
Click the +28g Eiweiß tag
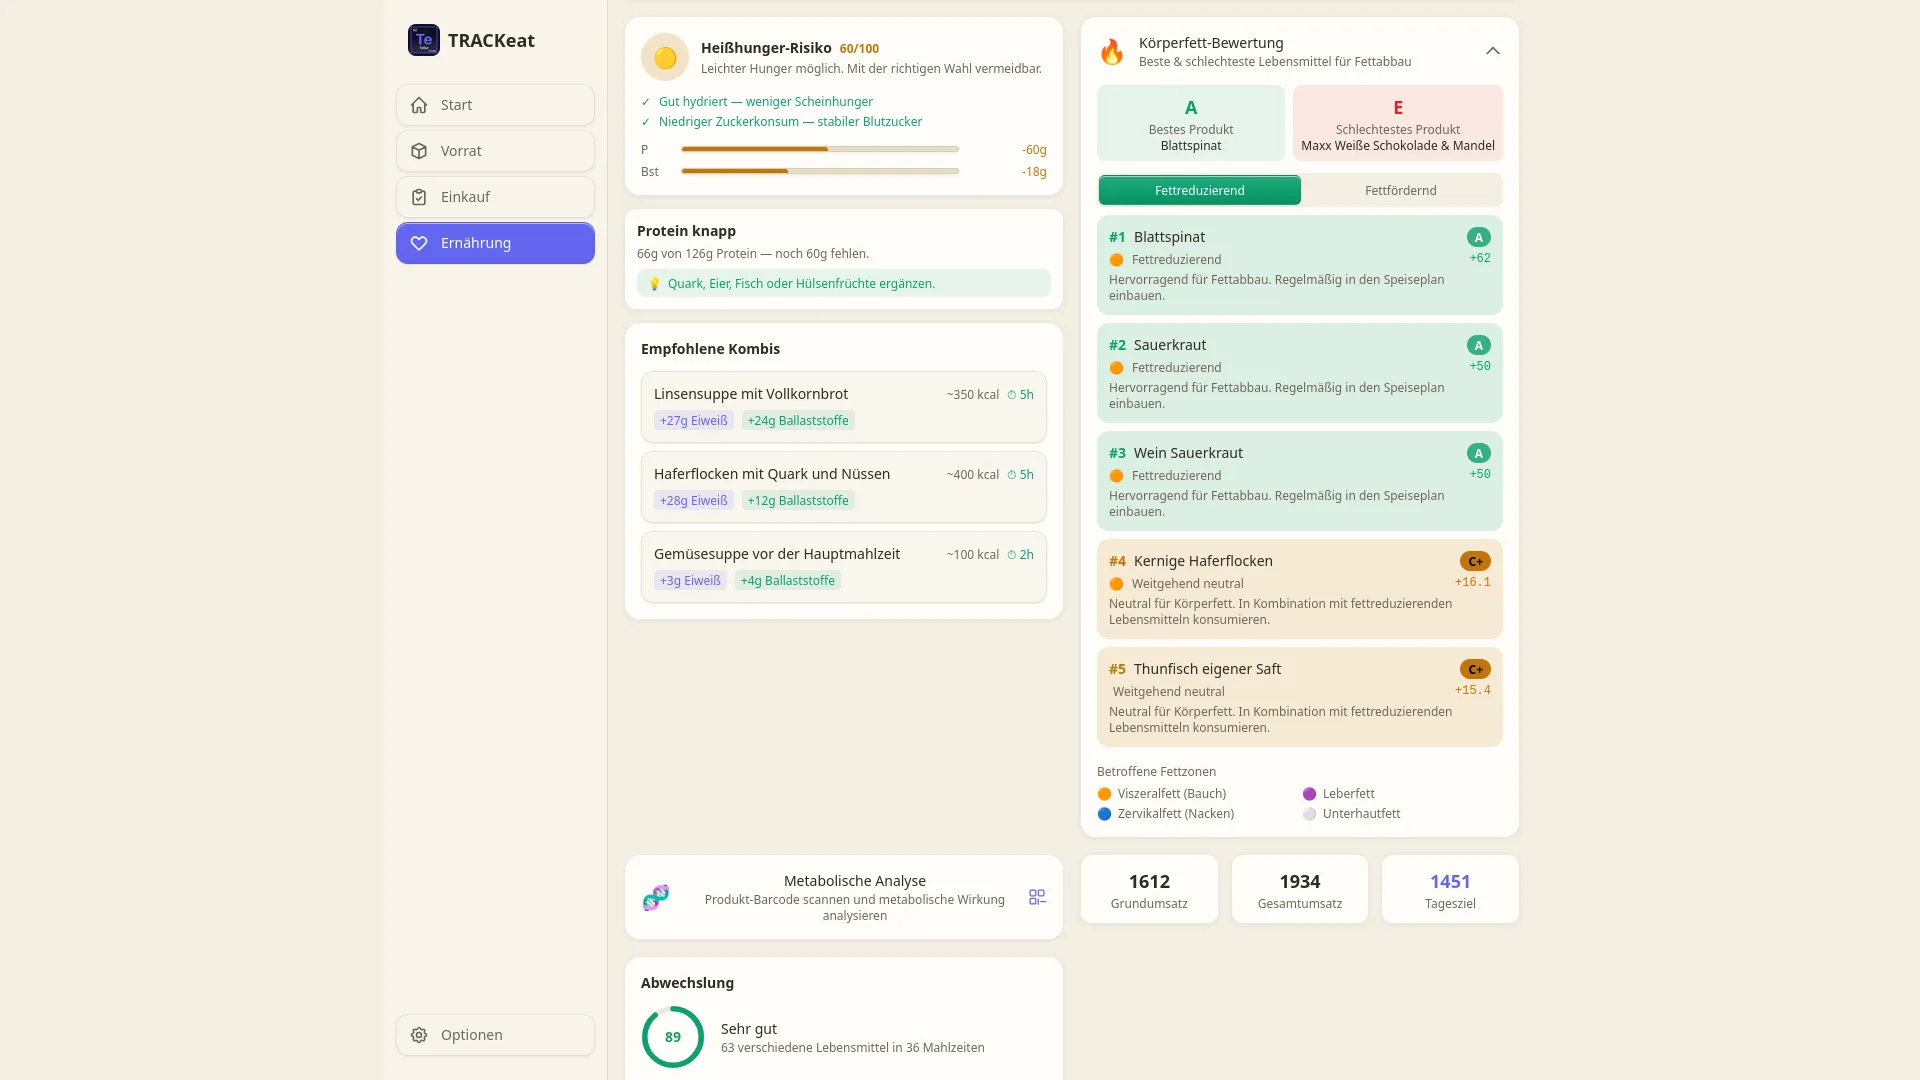[694, 501]
